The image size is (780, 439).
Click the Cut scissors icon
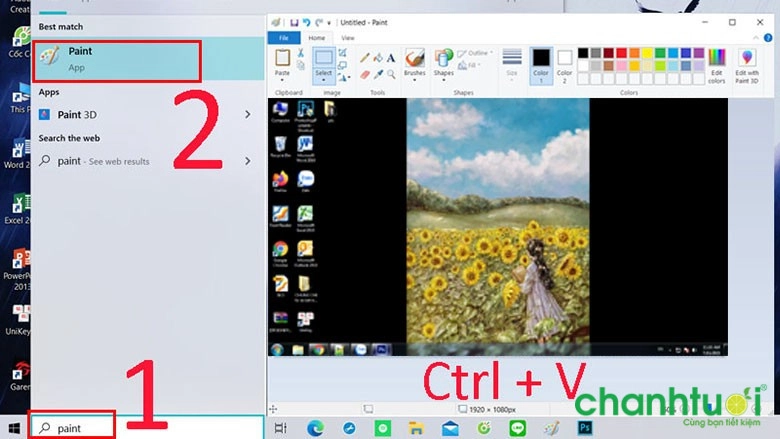coord(300,53)
